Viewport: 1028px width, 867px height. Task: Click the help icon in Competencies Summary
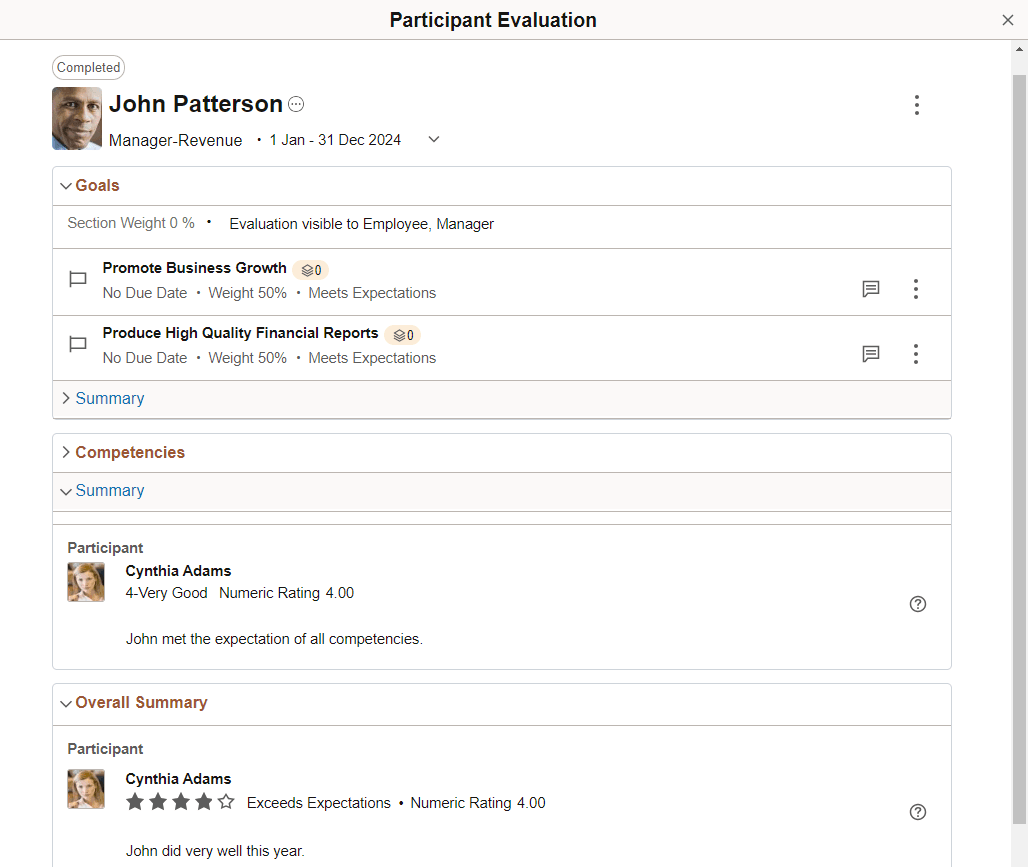pos(917,604)
